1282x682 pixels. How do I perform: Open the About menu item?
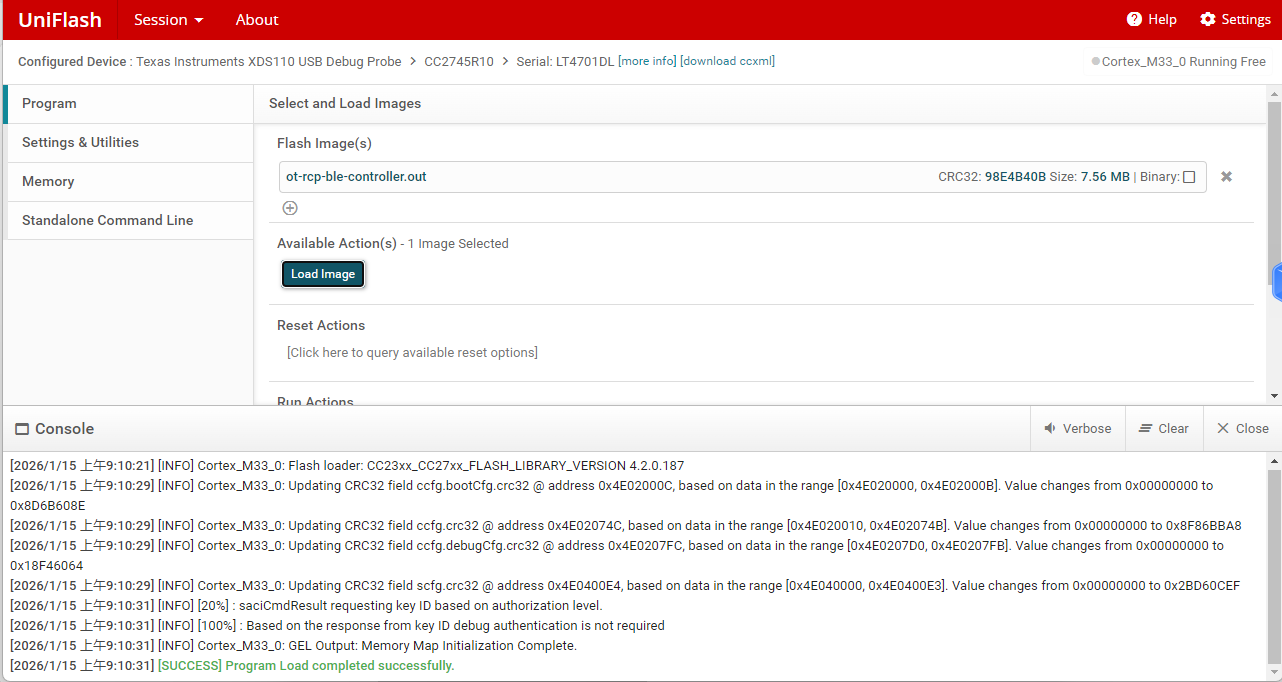pyautogui.click(x=257, y=20)
